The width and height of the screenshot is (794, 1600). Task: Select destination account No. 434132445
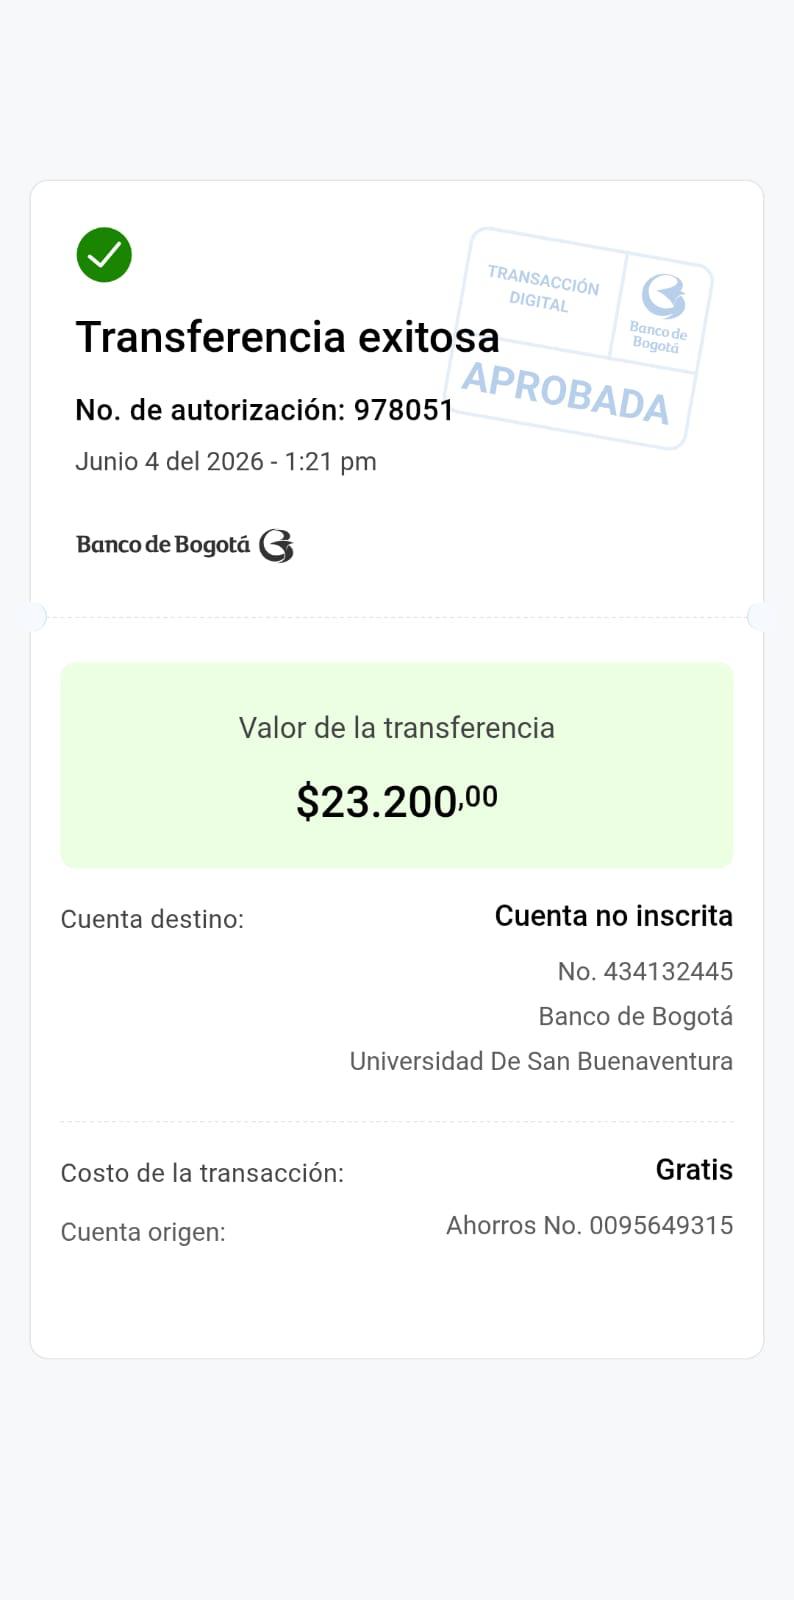pos(645,971)
